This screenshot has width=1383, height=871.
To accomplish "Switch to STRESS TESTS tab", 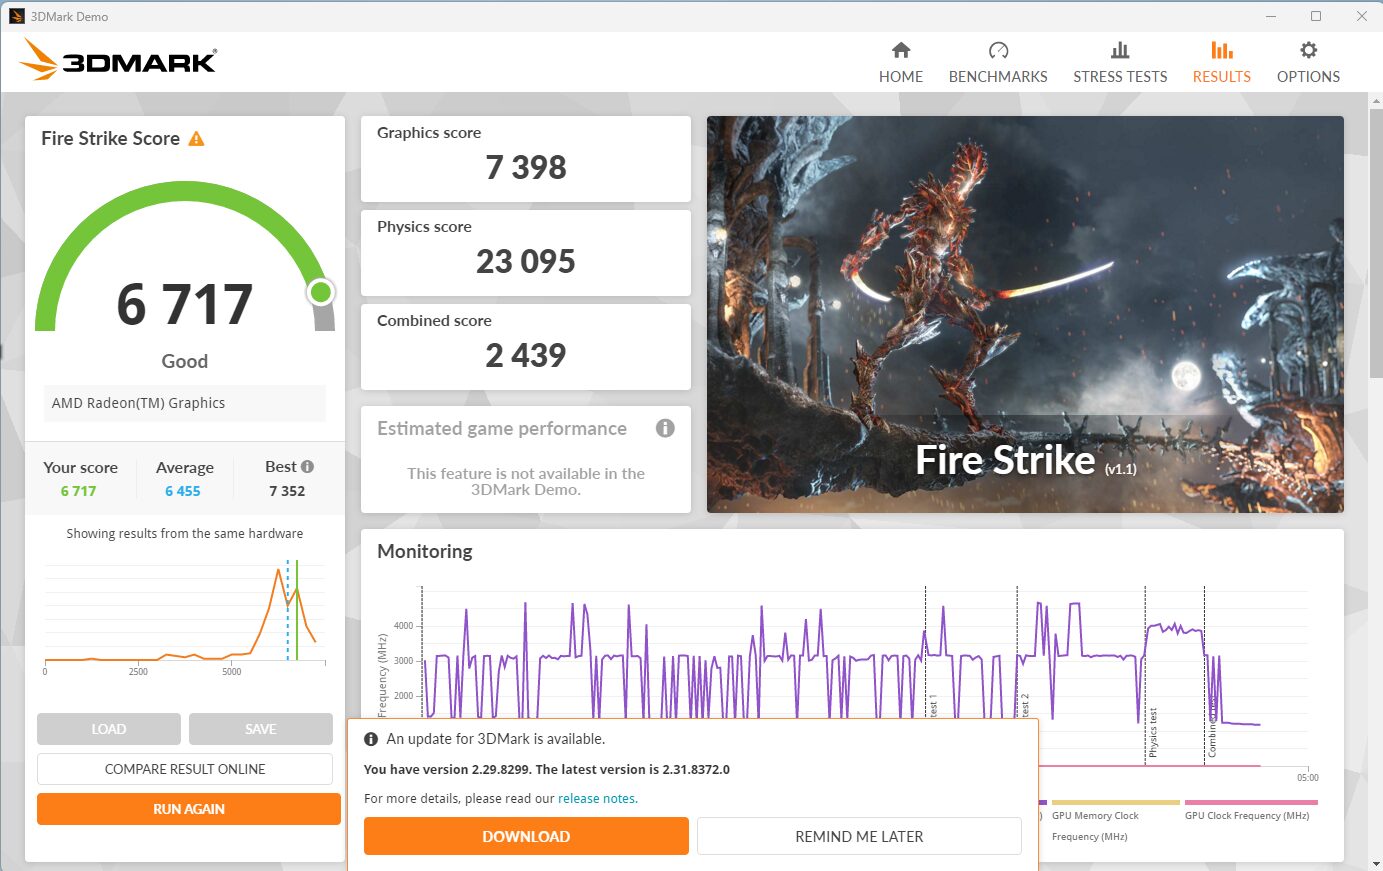I will (x=1120, y=63).
